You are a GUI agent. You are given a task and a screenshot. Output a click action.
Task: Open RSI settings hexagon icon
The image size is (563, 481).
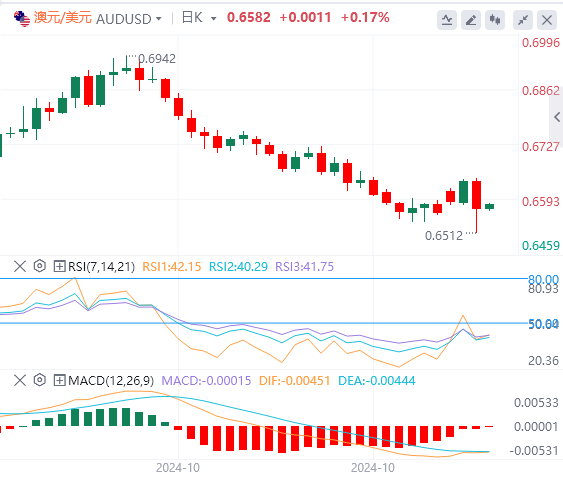[39, 266]
